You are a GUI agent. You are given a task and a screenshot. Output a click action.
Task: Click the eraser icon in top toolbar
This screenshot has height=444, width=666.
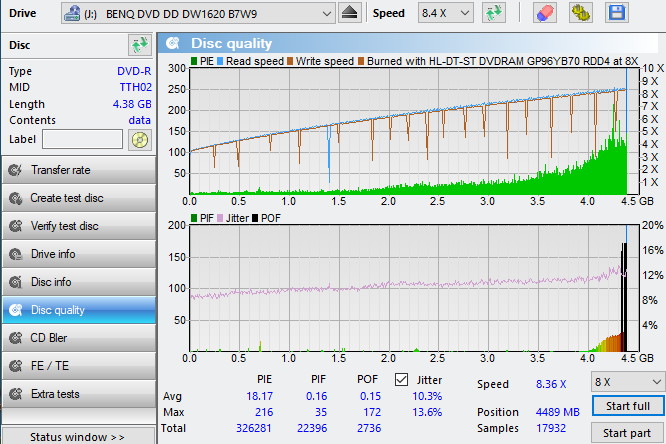click(x=545, y=13)
